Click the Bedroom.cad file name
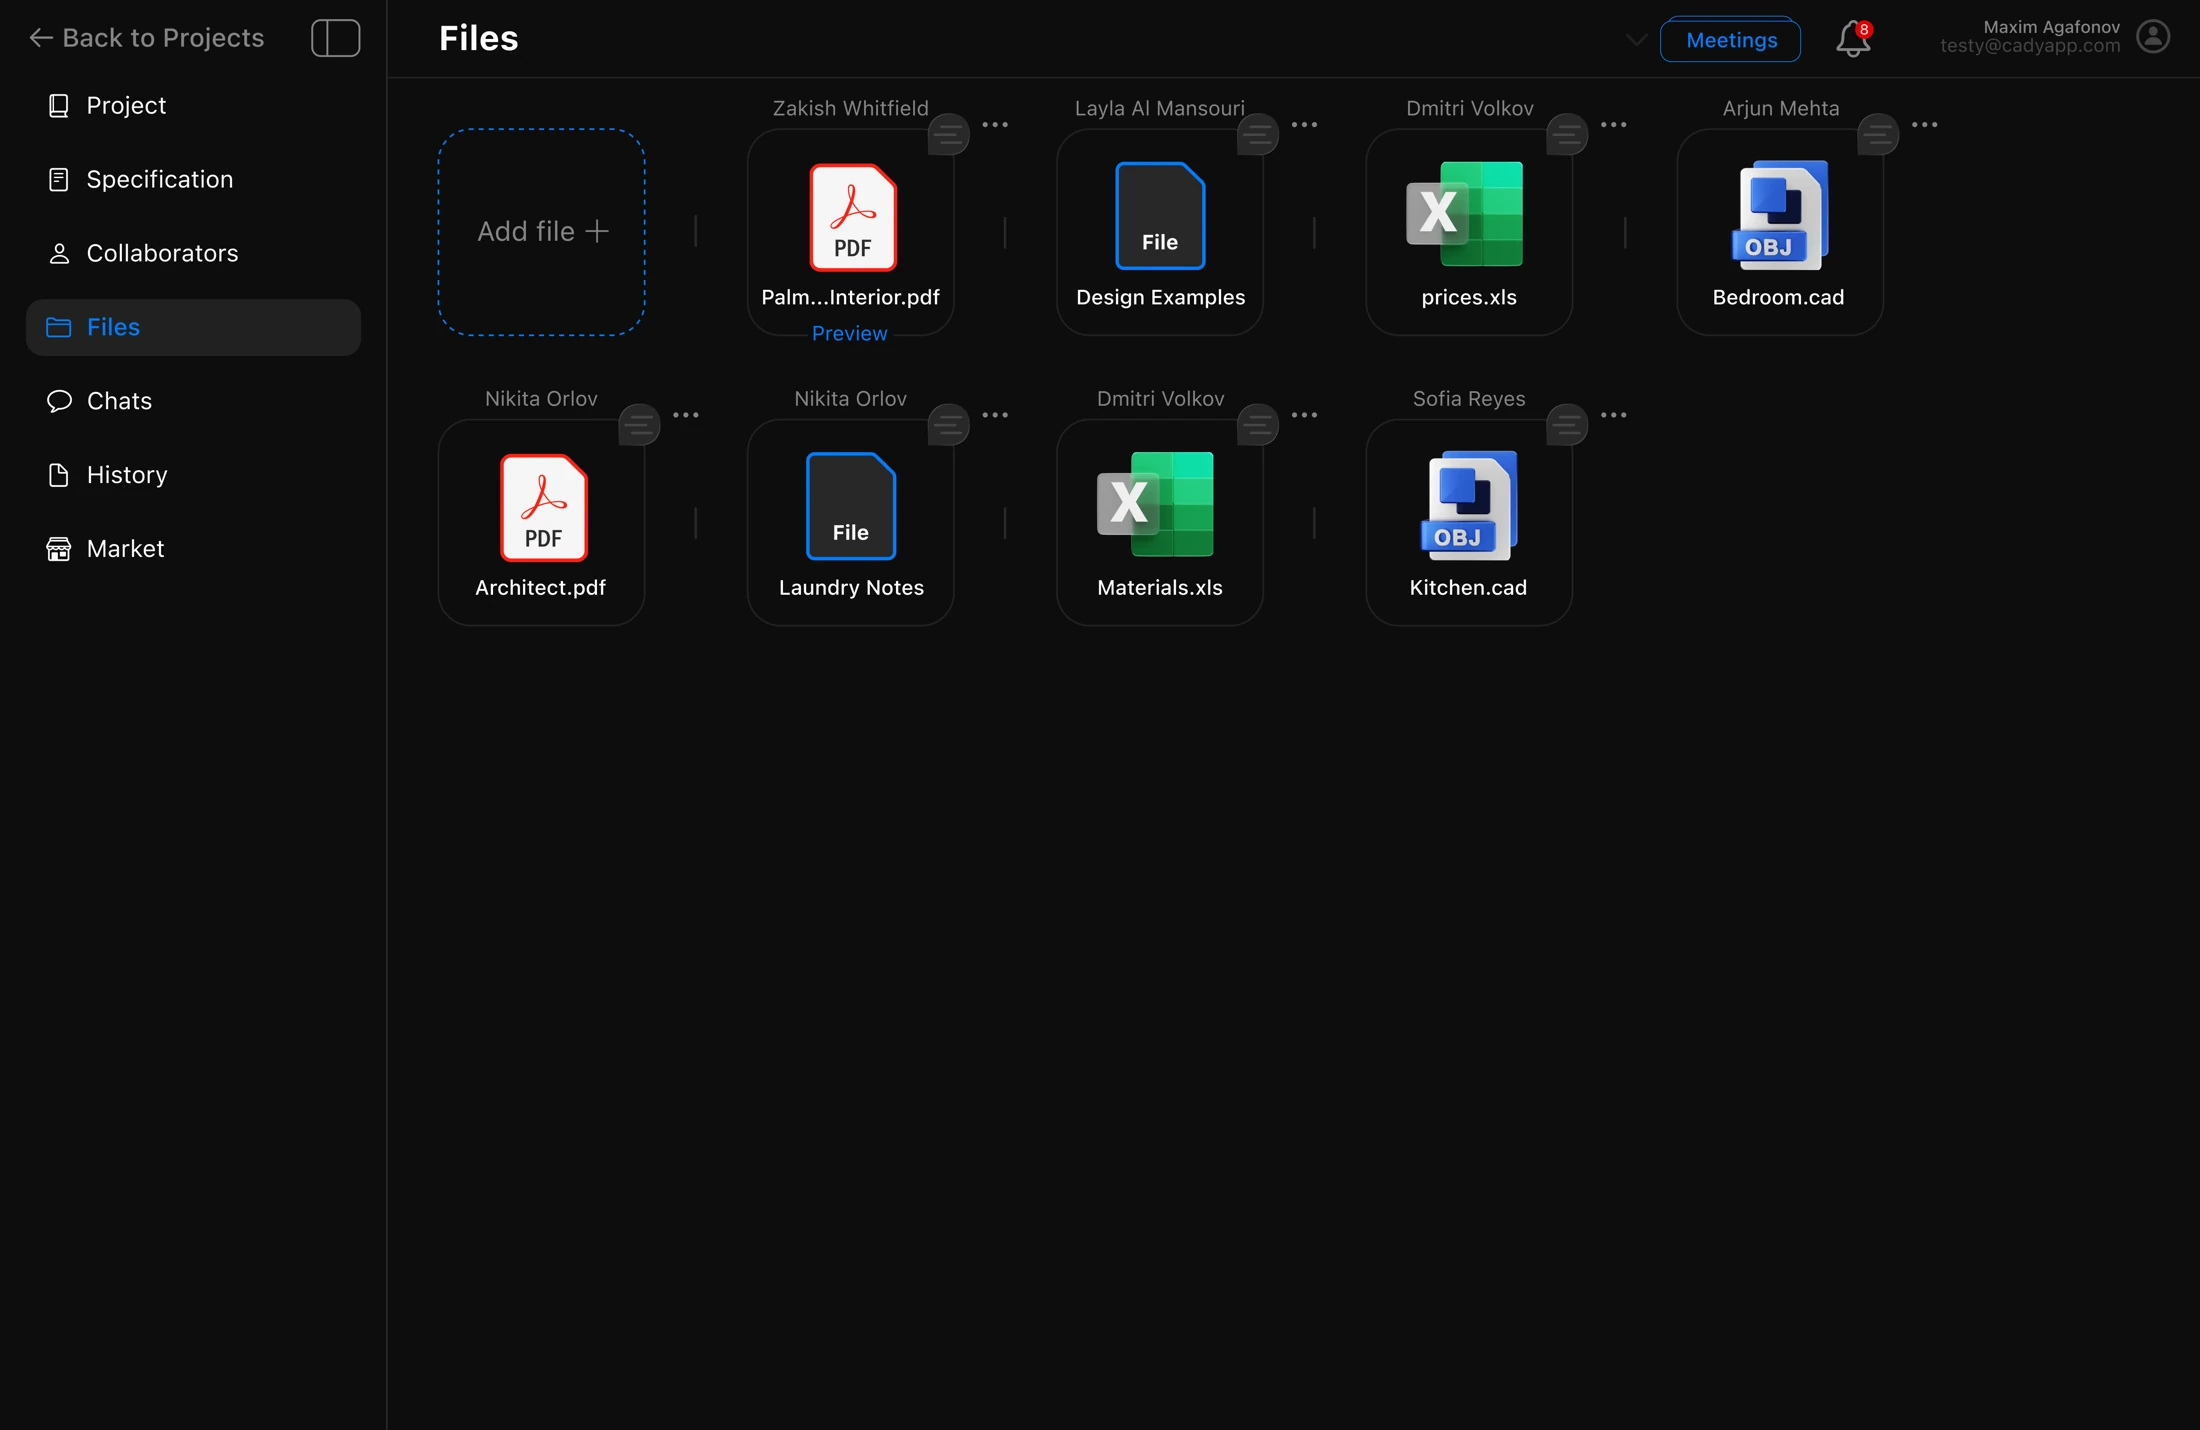This screenshot has width=2200, height=1430. 1778,297
